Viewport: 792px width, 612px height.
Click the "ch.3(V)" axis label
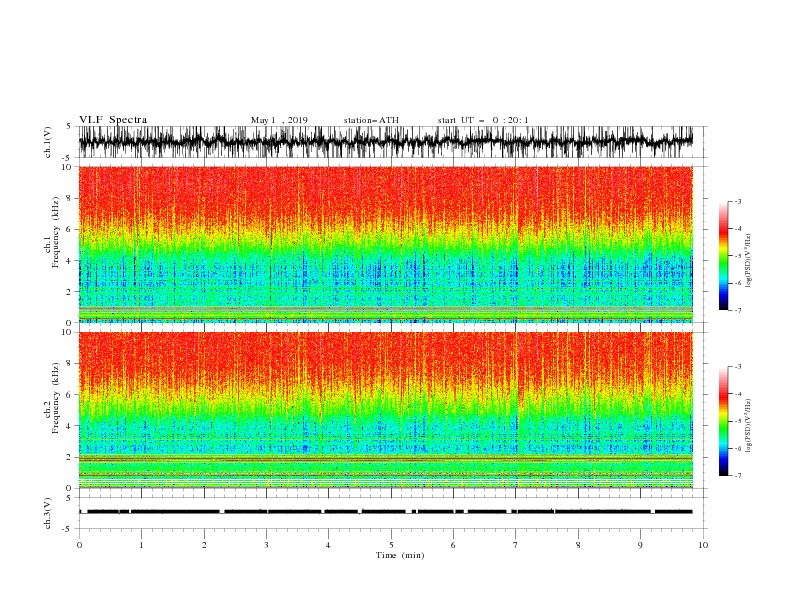tap(48, 513)
